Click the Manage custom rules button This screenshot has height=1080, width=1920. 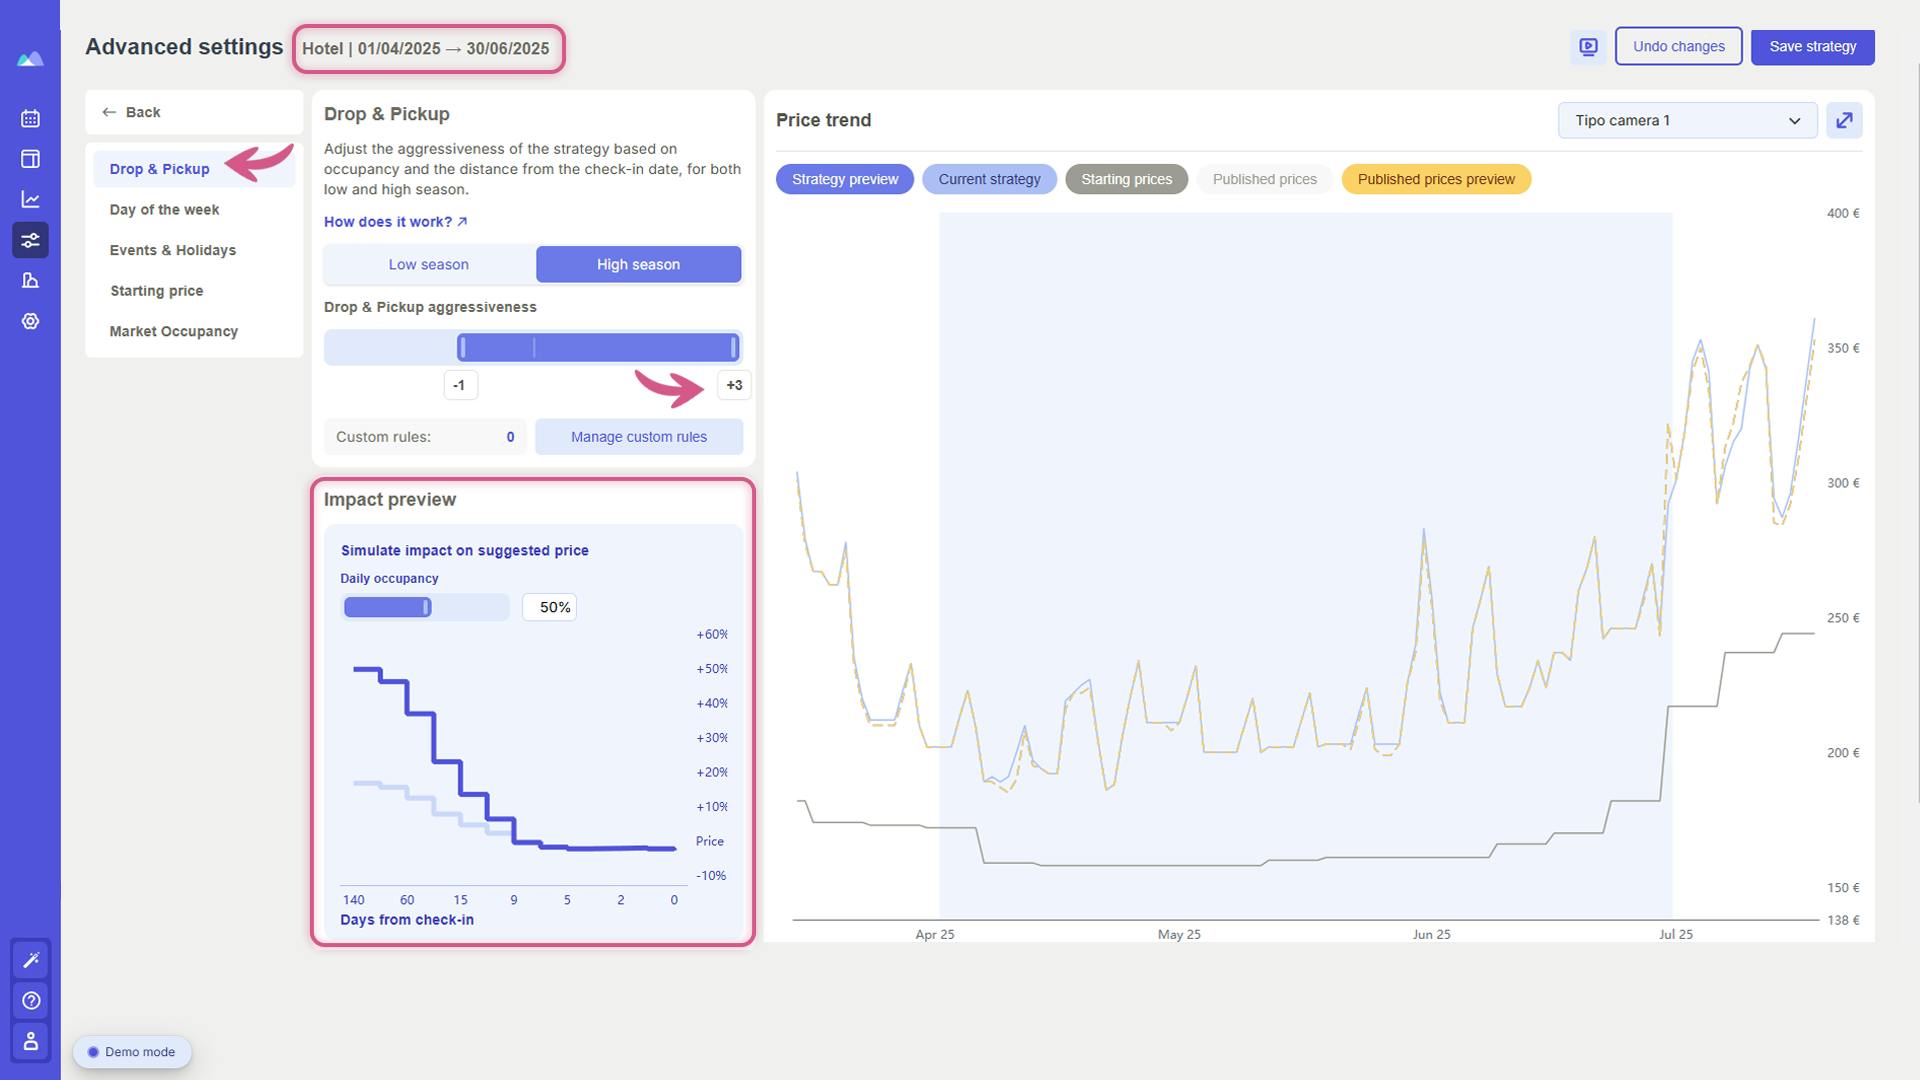pos(638,435)
